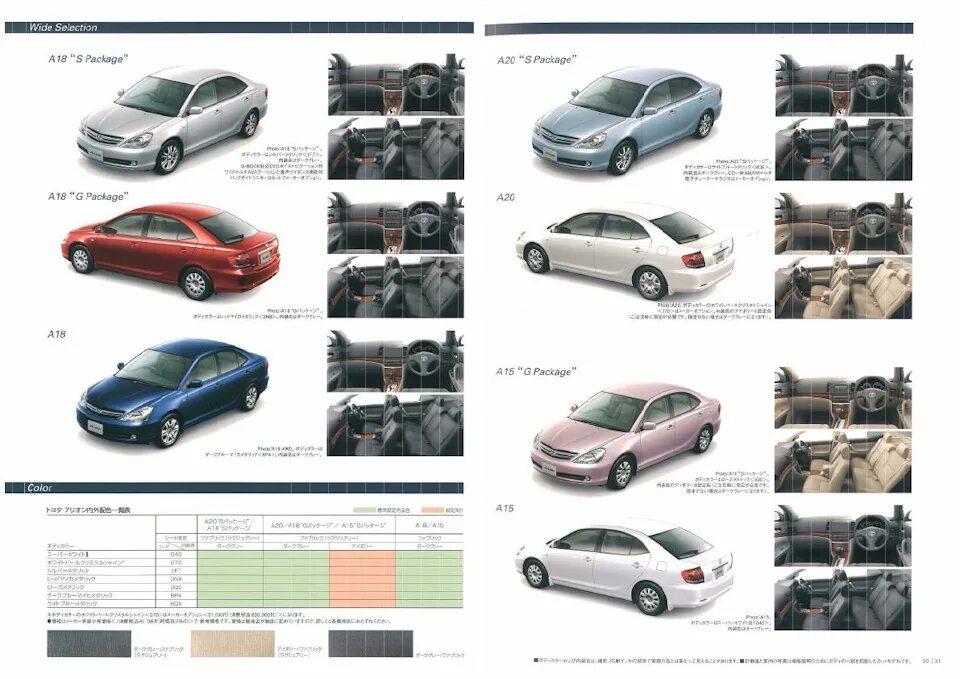
Task: Open the A18 "G Package" seat interior photo
Action: tap(396, 287)
